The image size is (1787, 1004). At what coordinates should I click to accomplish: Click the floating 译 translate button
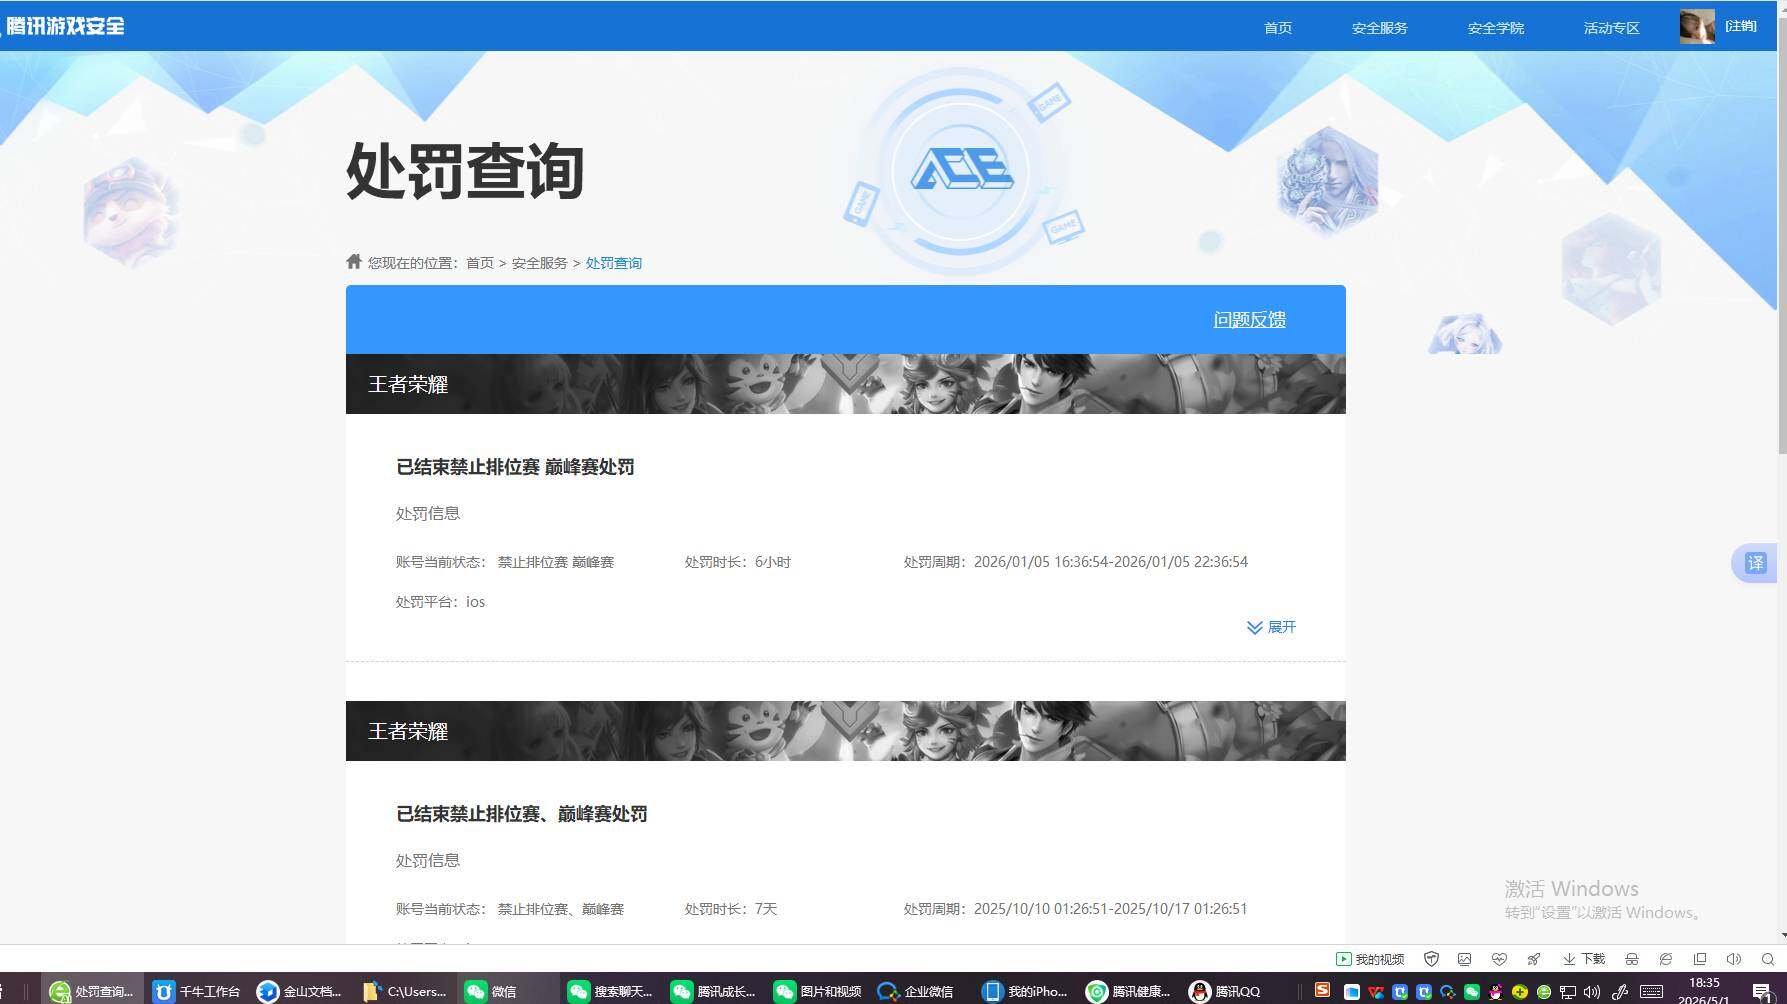pos(1755,563)
